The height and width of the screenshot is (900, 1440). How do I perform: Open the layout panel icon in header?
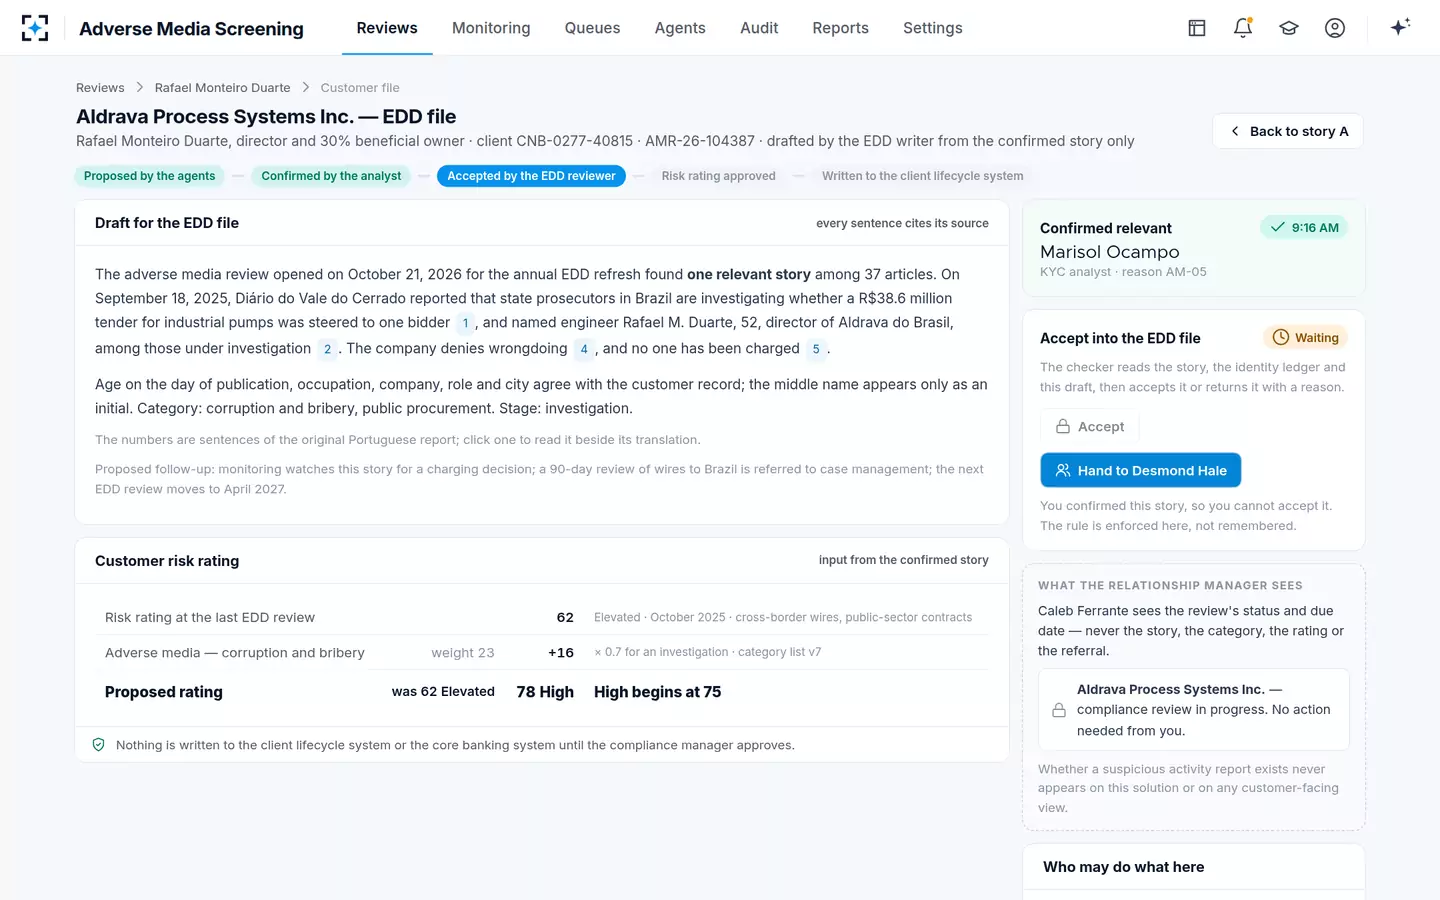[1197, 28]
